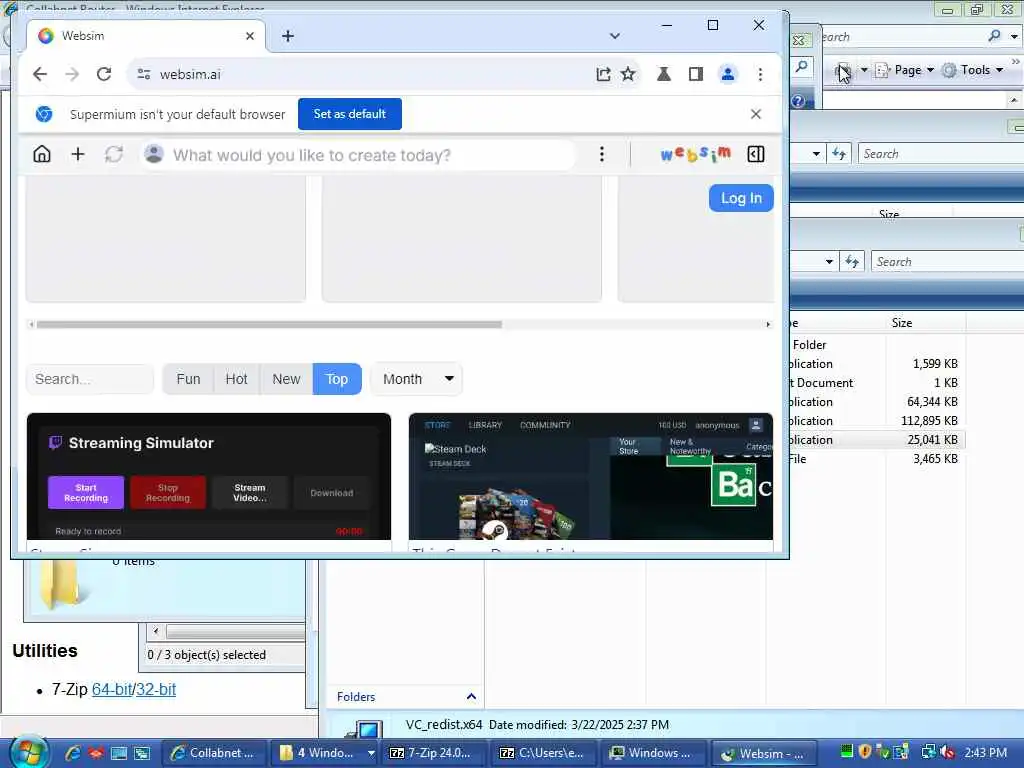The image size is (1024, 768).
Task: Set Supermium as default browser
Action: [x=349, y=114]
